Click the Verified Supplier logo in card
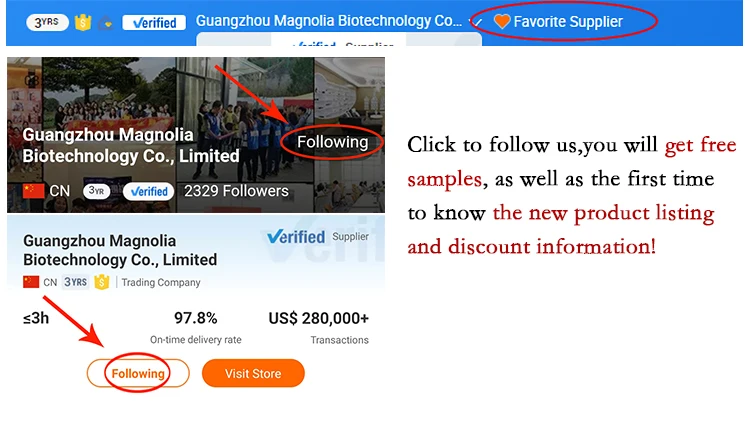750x424 pixels. (x=318, y=236)
